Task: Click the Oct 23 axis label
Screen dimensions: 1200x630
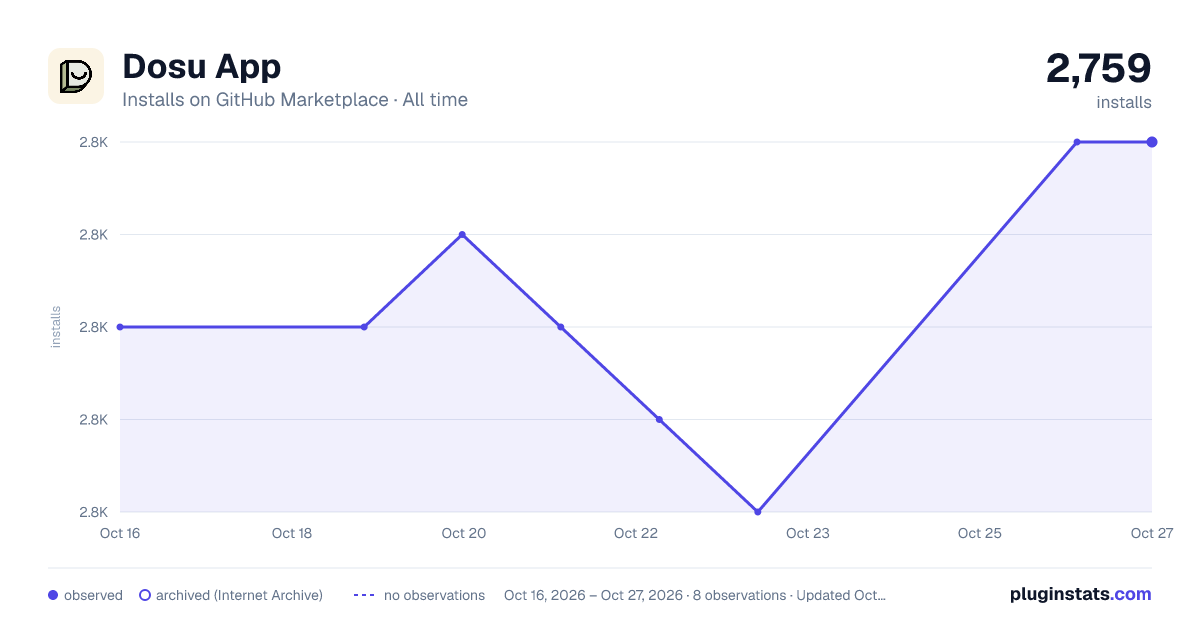Action: point(808,533)
